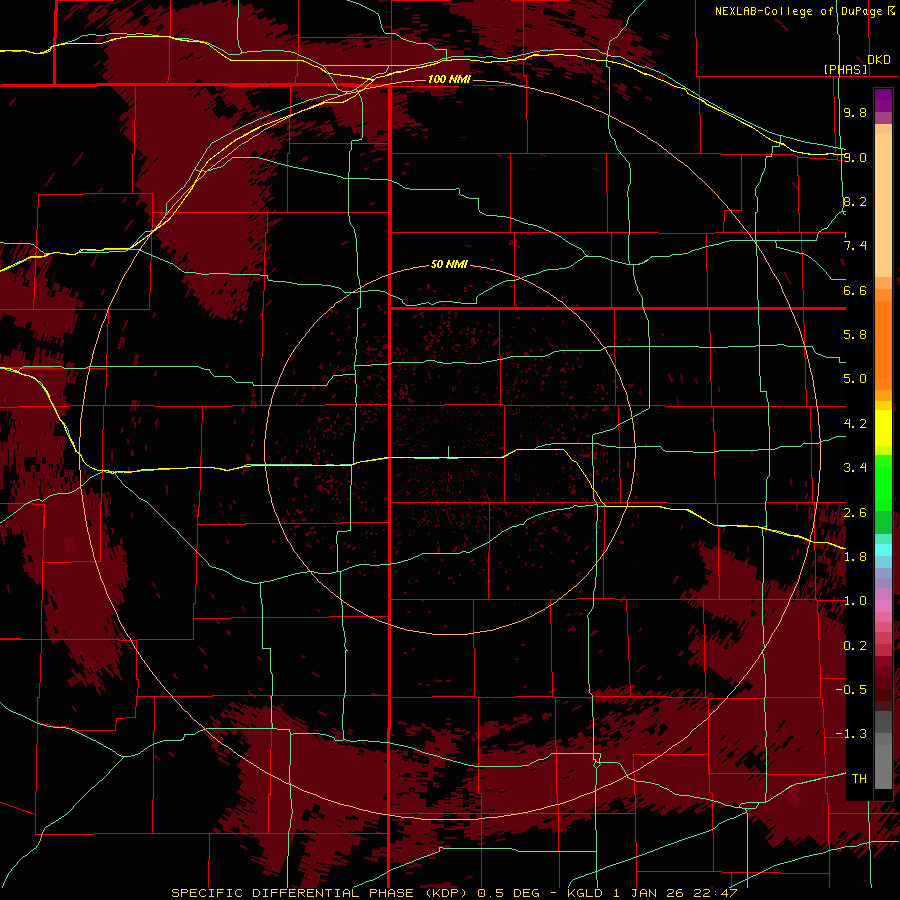
Task: Click the 5.8 value on color scale
Action: click(x=855, y=335)
